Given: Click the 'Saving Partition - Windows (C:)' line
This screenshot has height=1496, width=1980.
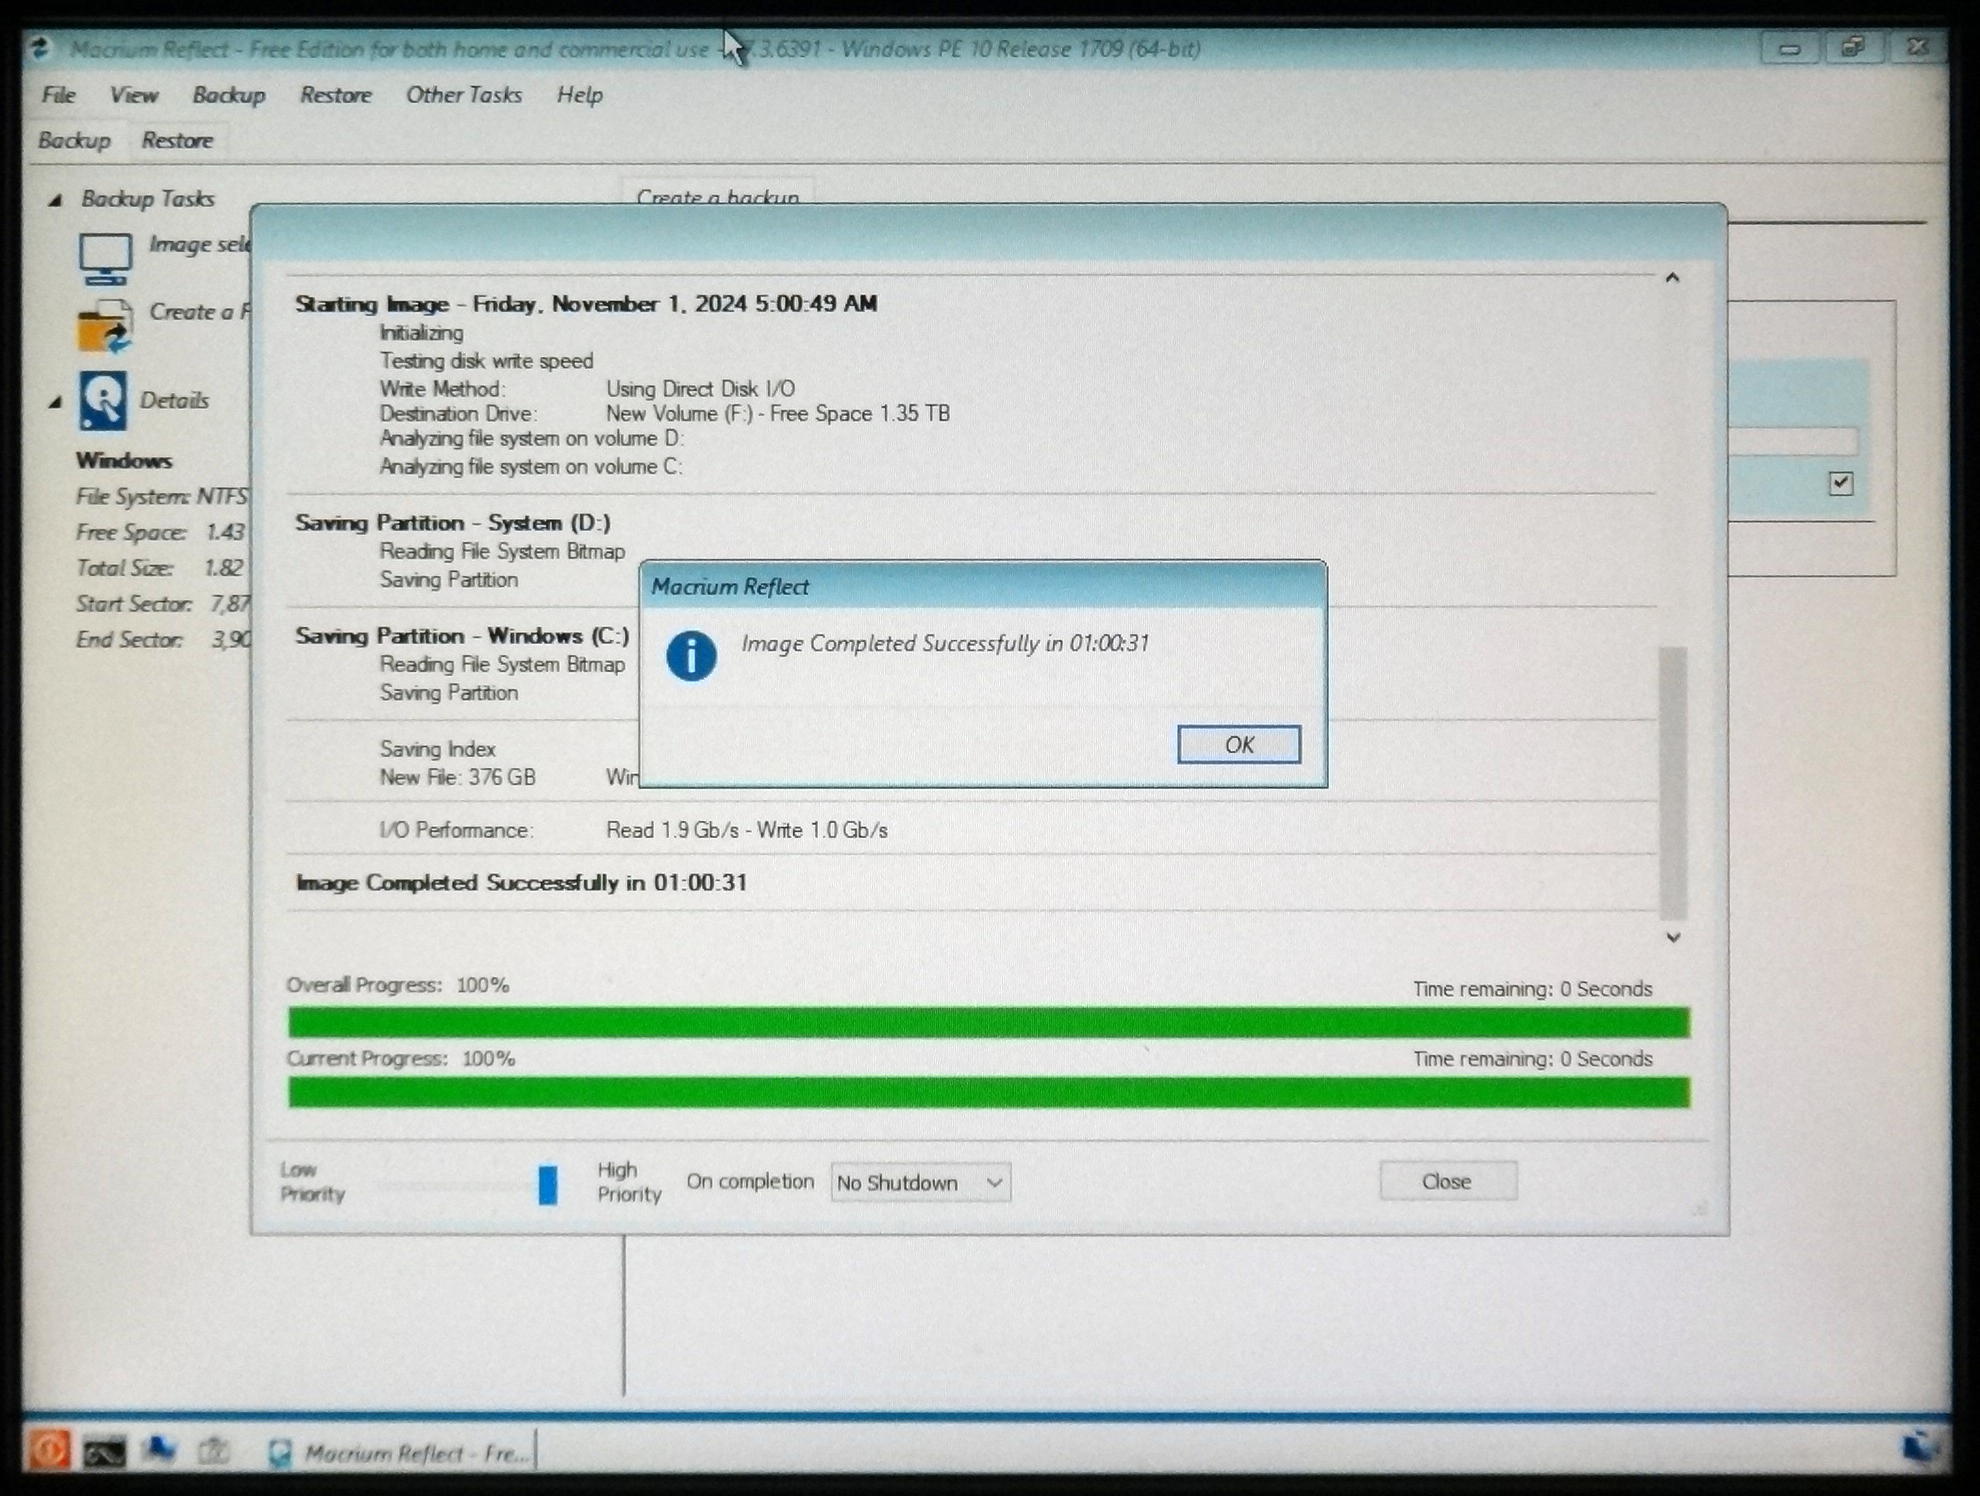Looking at the screenshot, I should 462,636.
